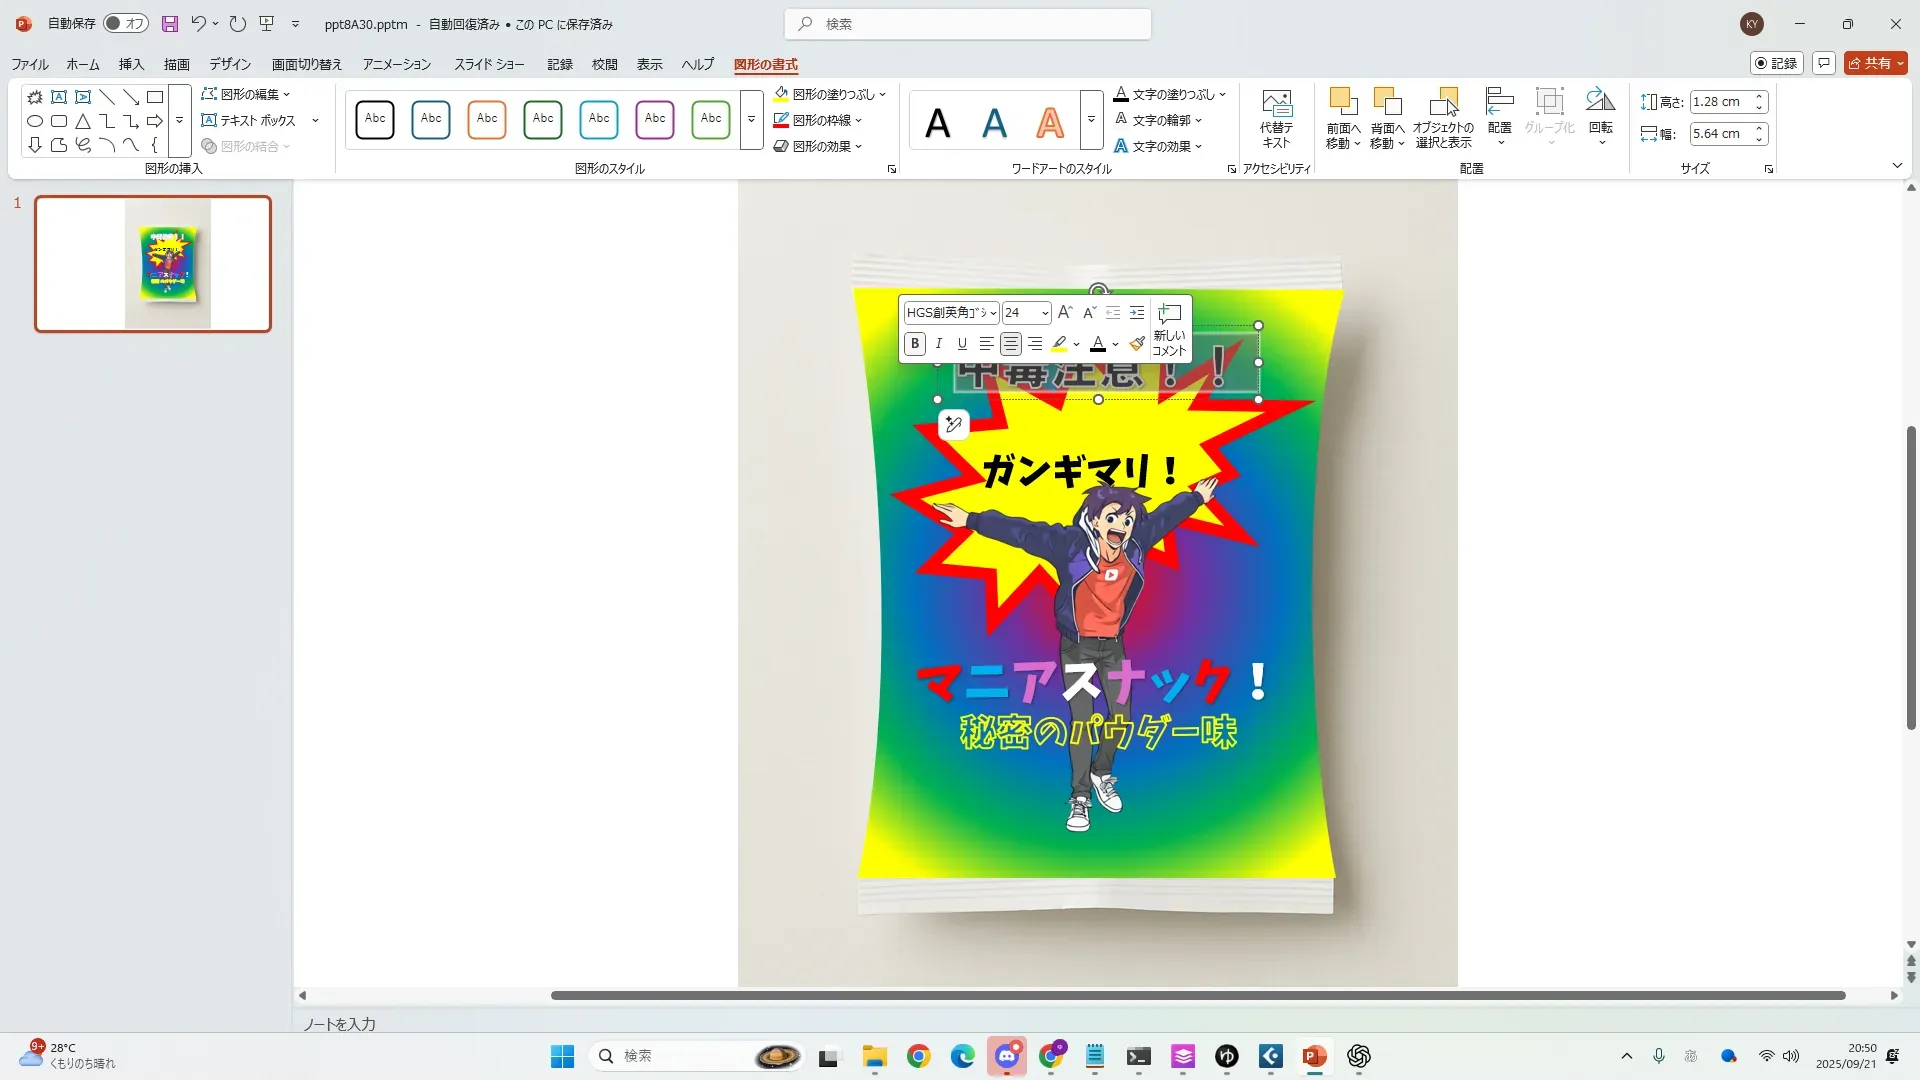Open the selection pane icon
The height and width of the screenshot is (1080, 1920).
tap(1443, 104)
